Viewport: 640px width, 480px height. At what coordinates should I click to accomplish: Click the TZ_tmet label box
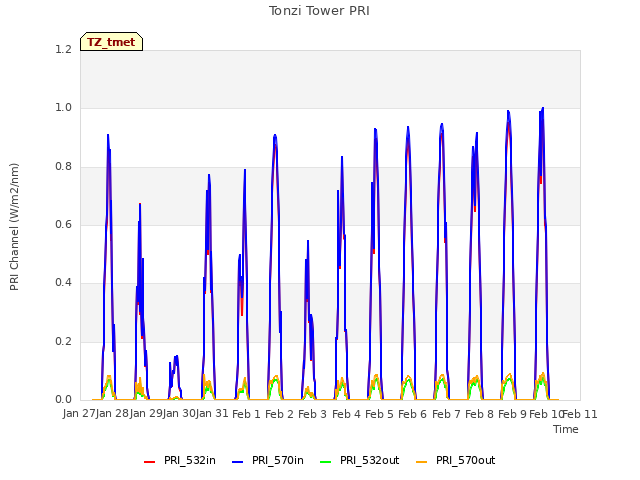111,42
